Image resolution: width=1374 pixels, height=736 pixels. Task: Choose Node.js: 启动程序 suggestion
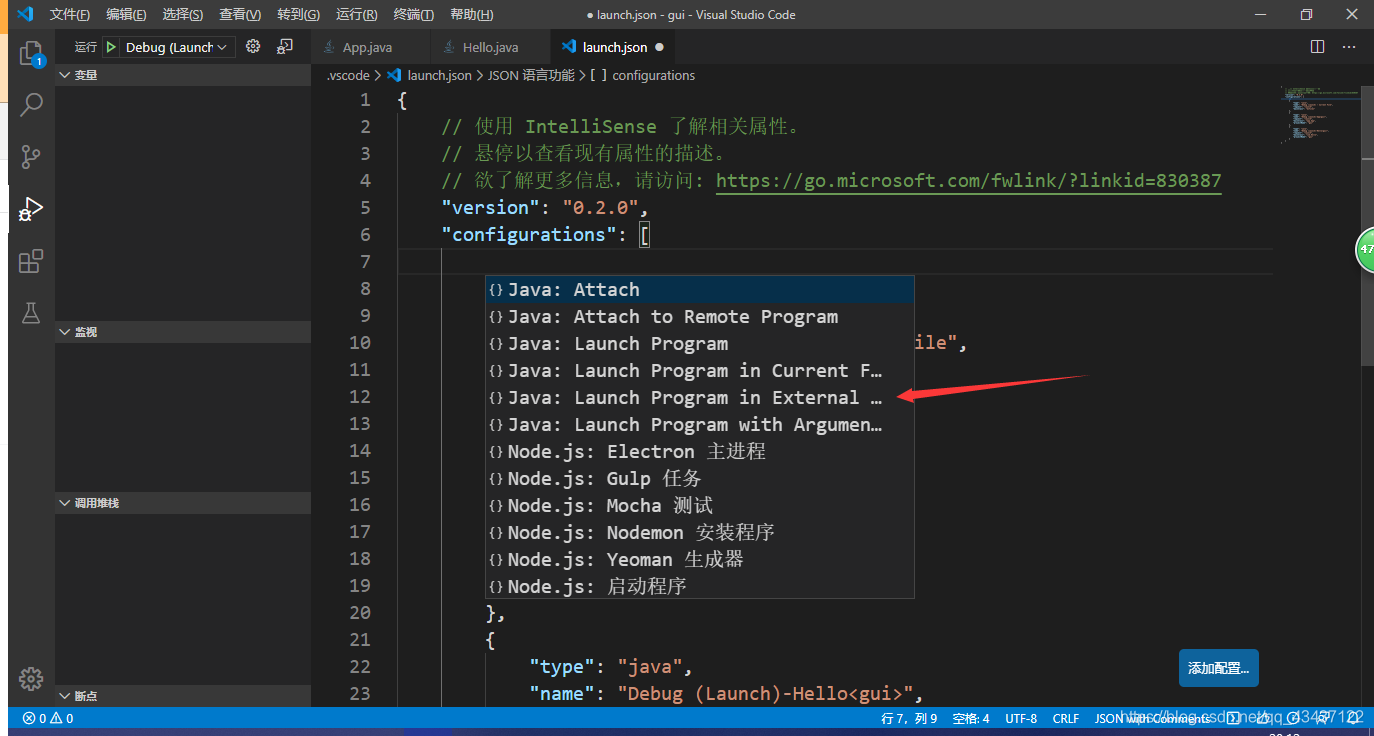click(x=700, y=587)
